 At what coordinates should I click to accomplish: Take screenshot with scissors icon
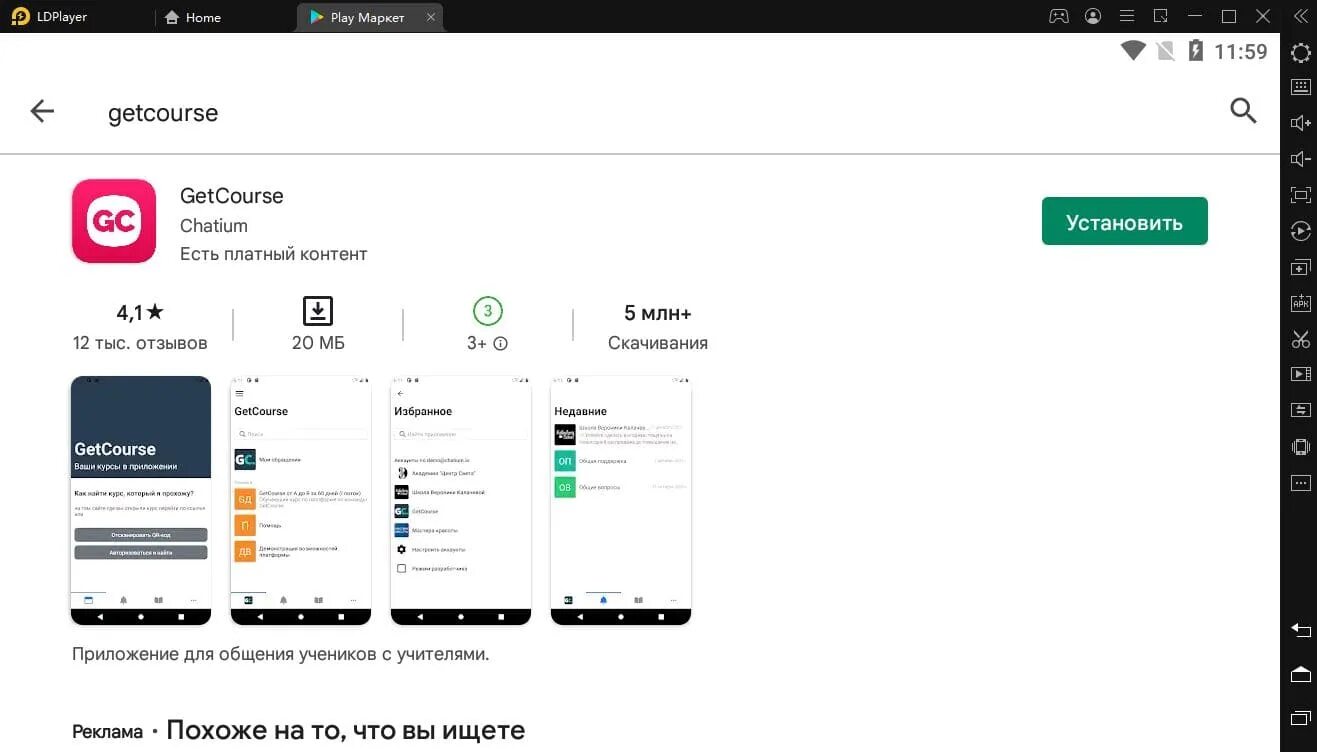(x=1300, y=339)
